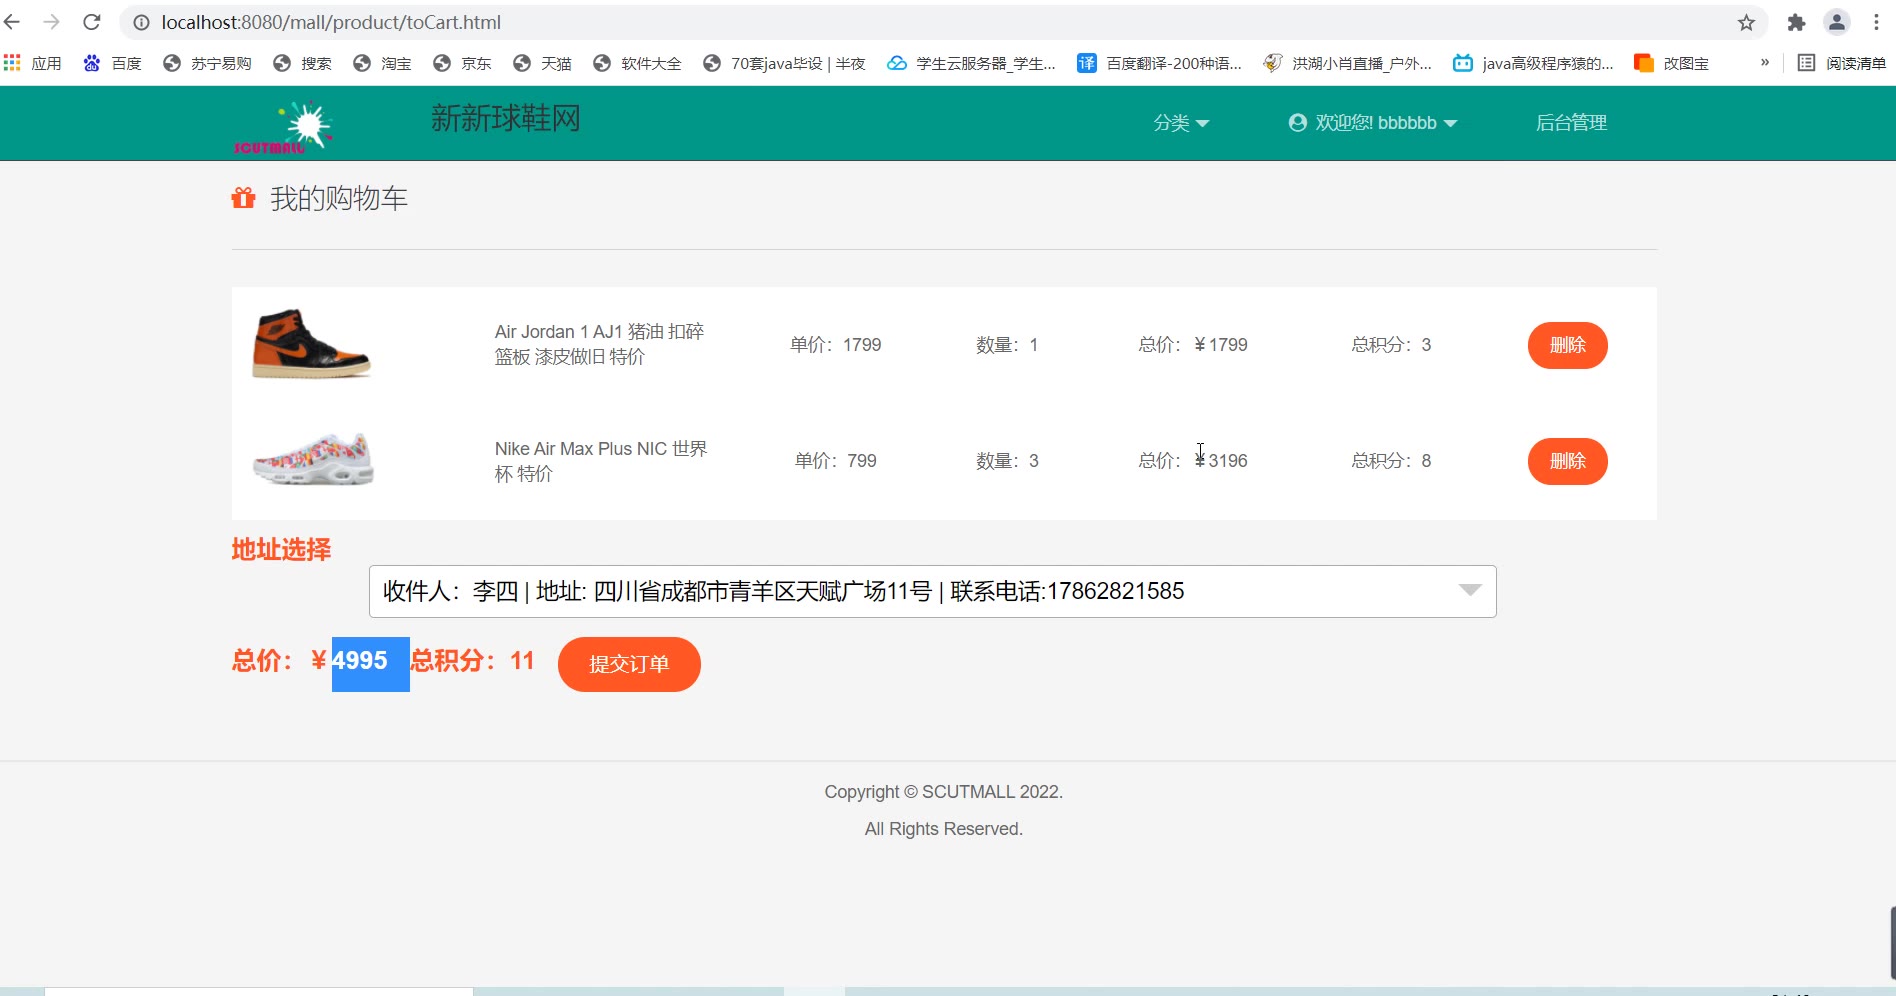Image resolution: width=1896 pixels, height=996 pixels.
Task: Click the 新新球鞋网 site title
Action: pyautogui.click(x=506, y=118)
